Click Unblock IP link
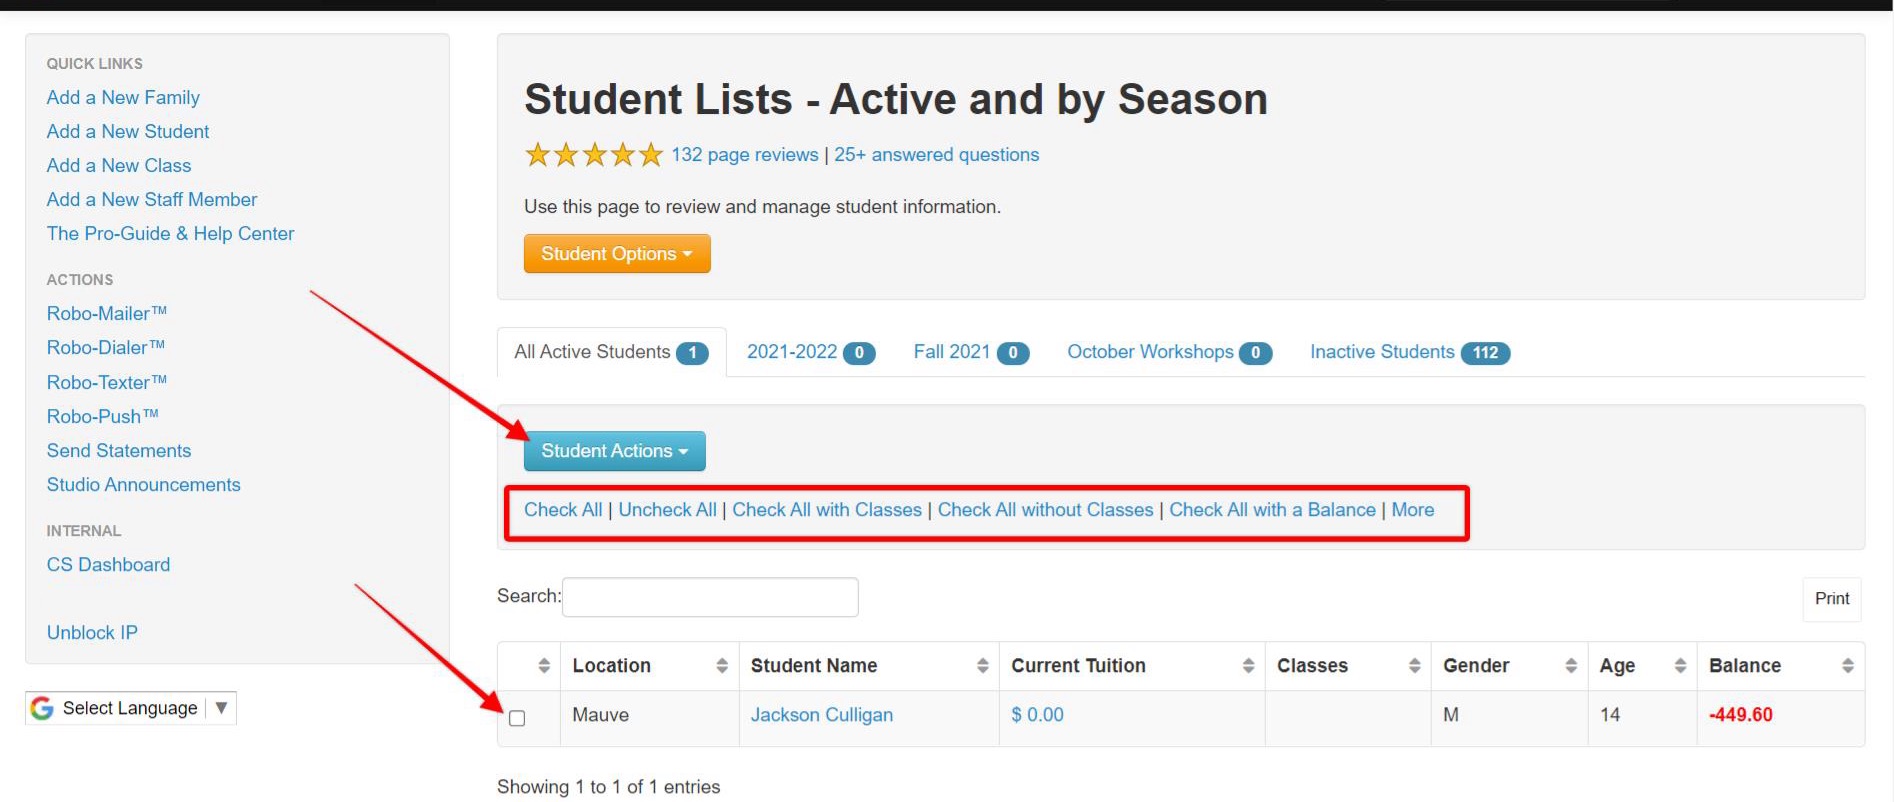This screenshot has width=1894, height=802. click(x=92, y=632)
